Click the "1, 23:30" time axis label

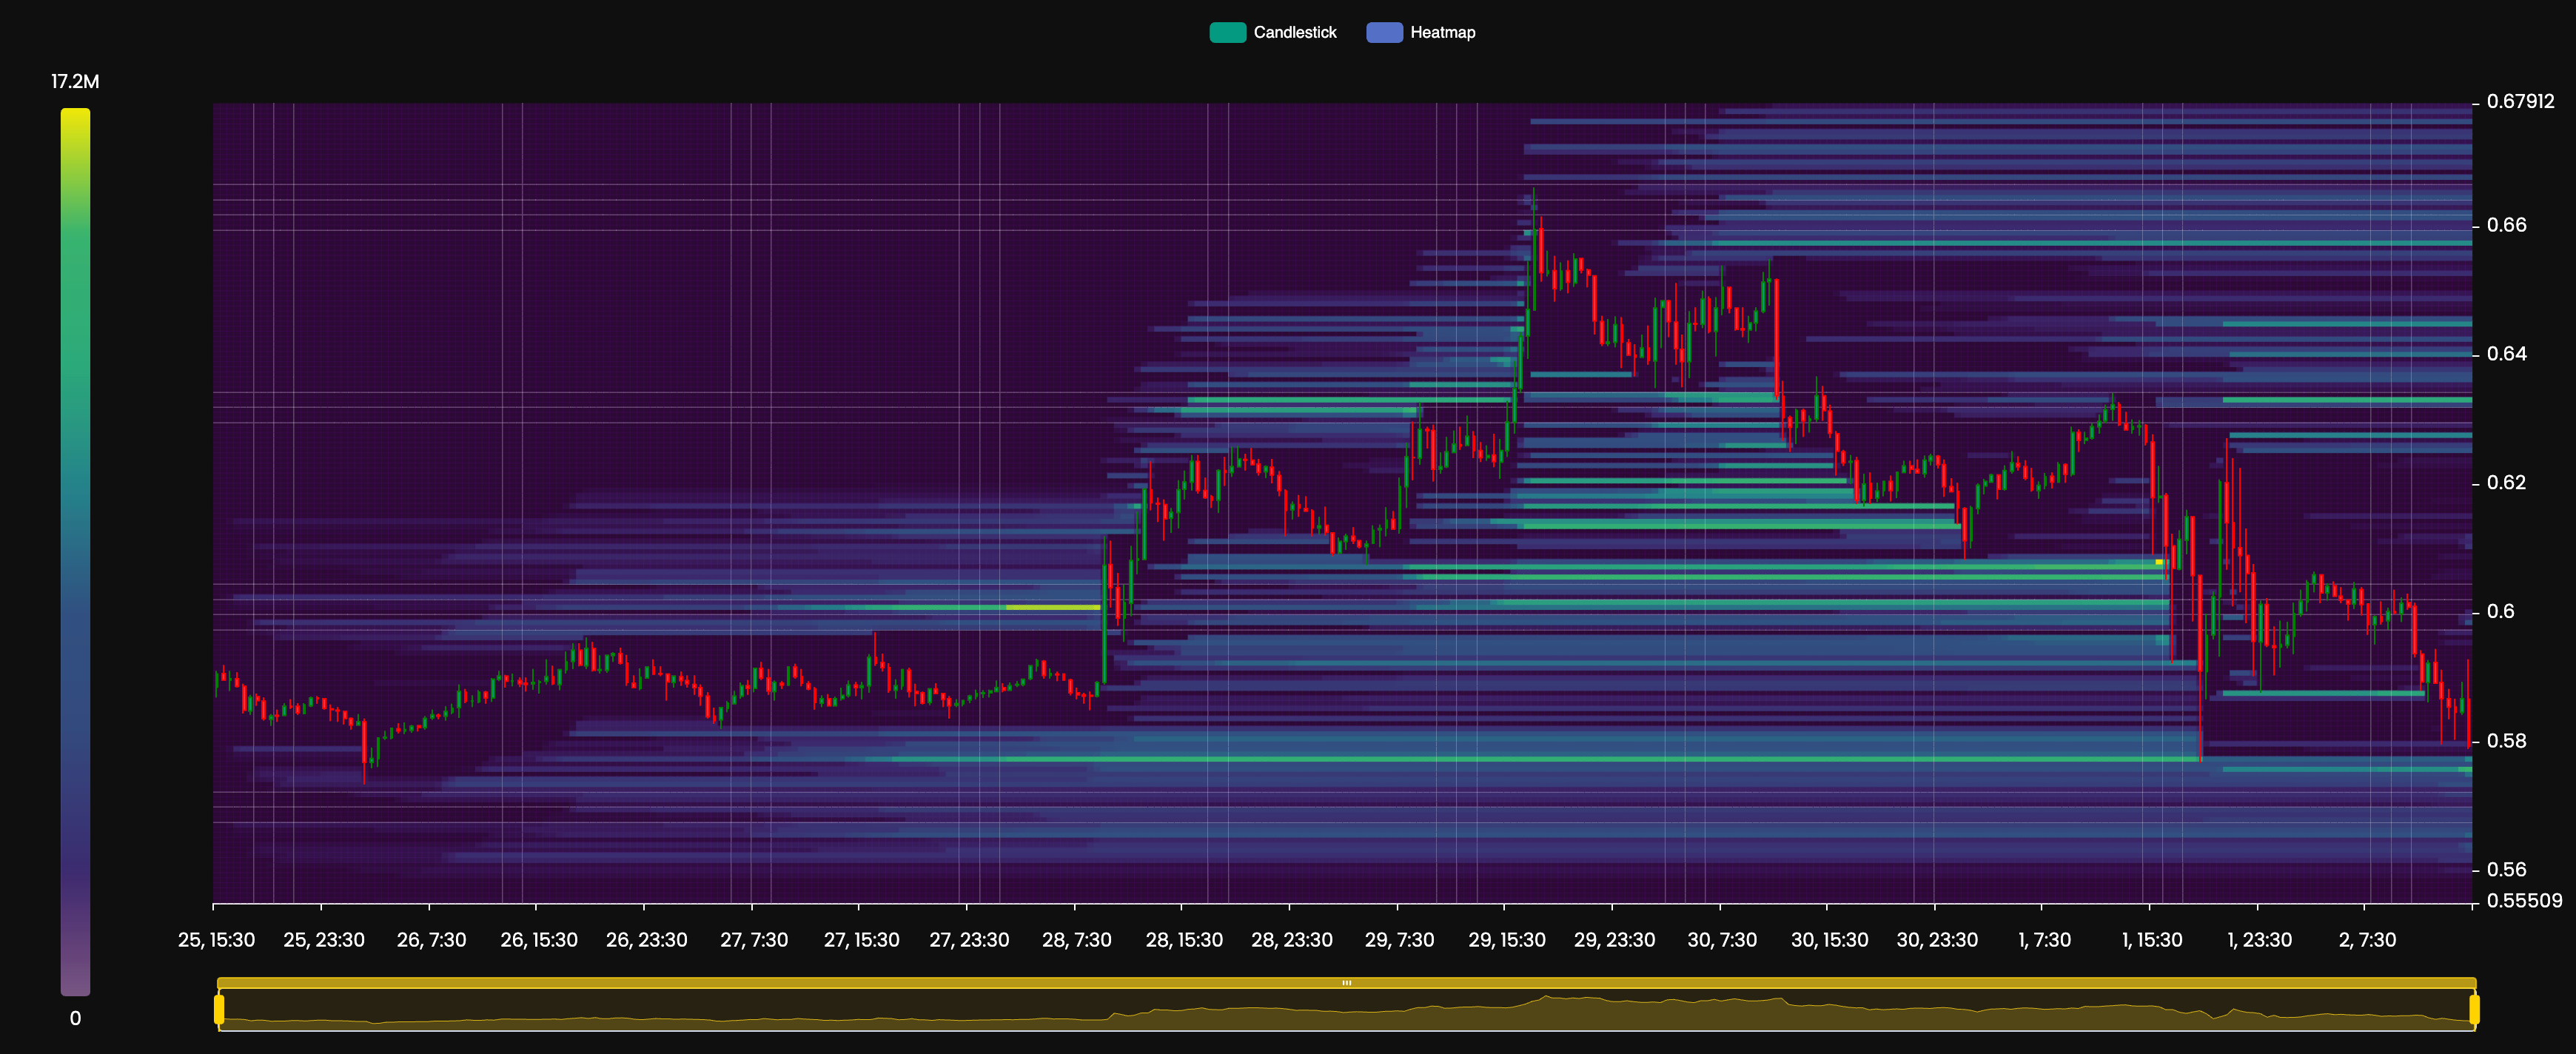point(2259,940)
